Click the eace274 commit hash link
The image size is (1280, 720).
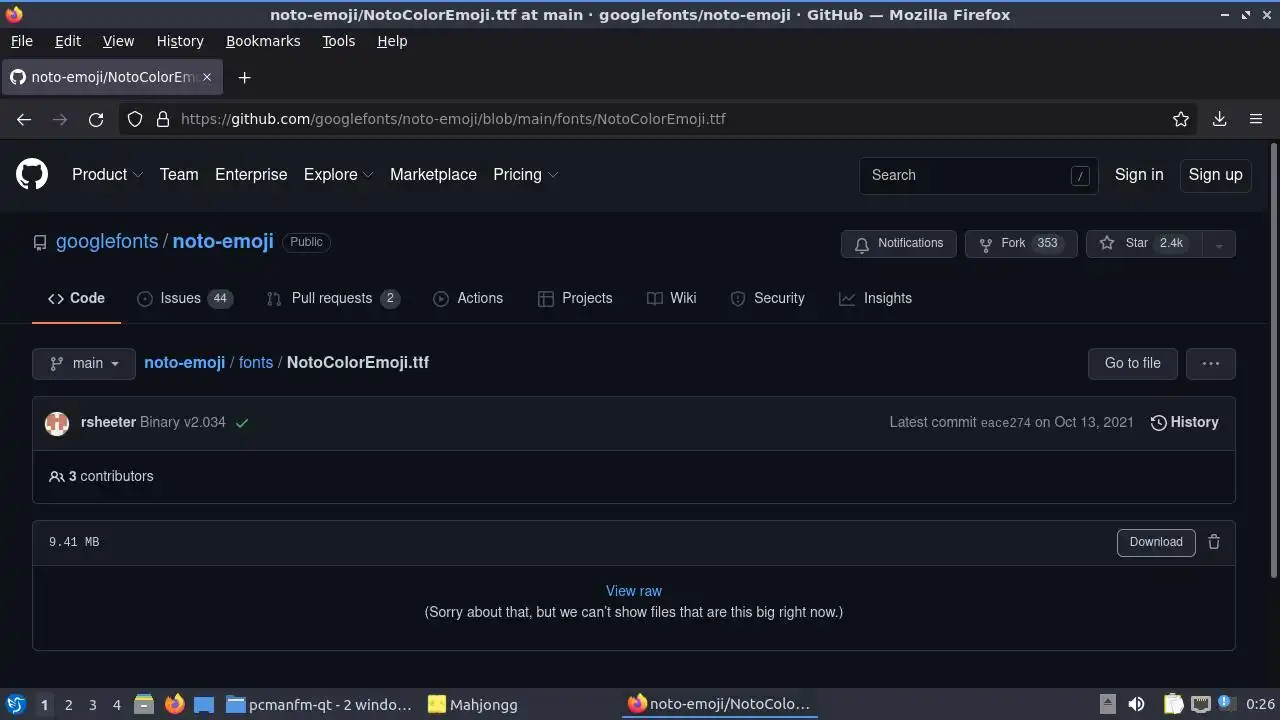(x=1005, y=423)
